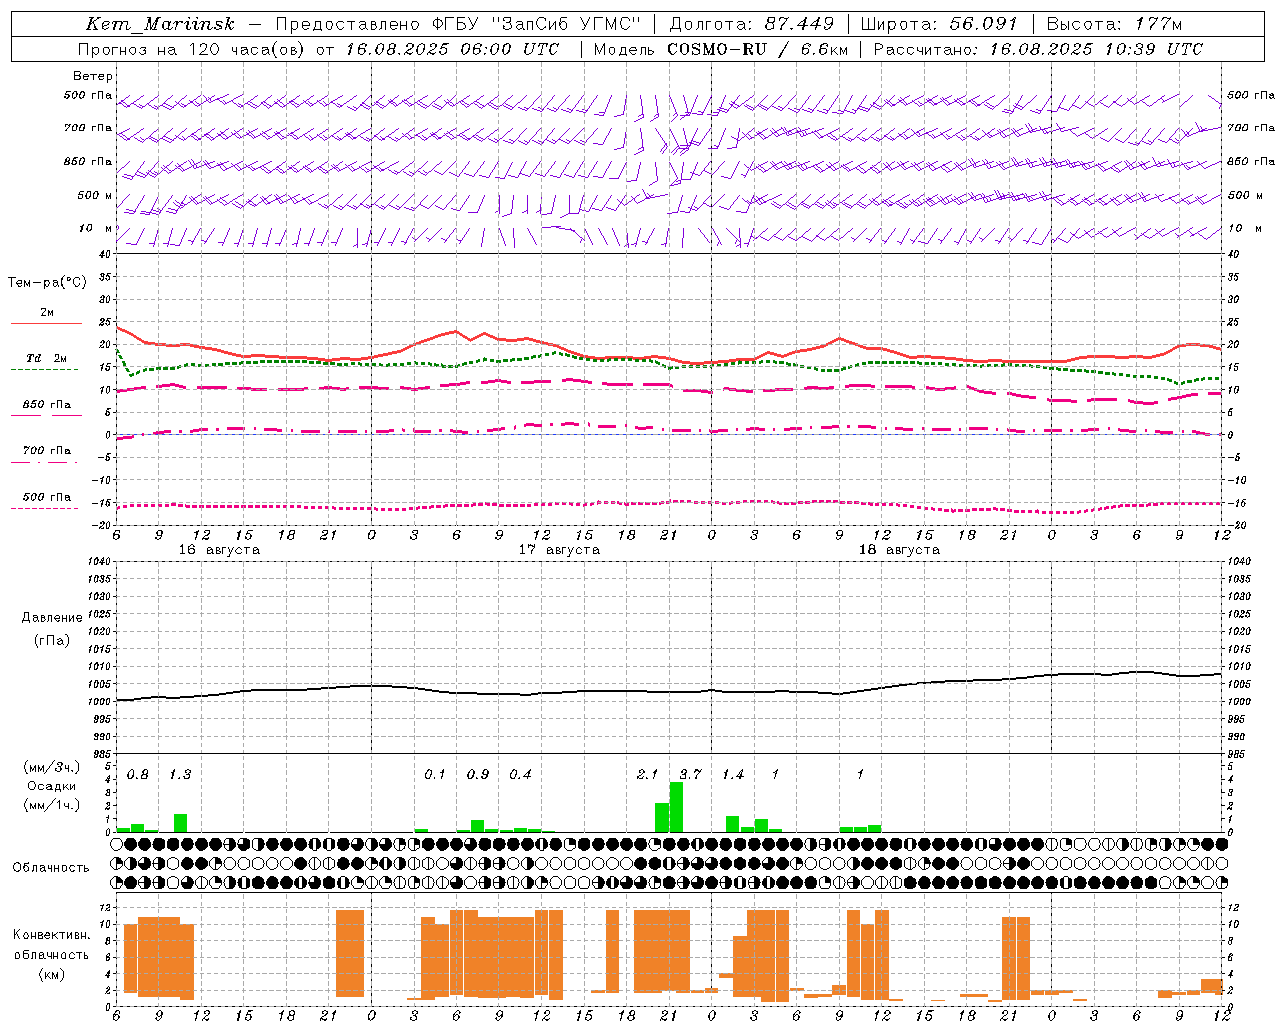Click the '(гПа)' unit label under Давление
The height and width of the screenshot is (1024, 1280).
[52, 641]
